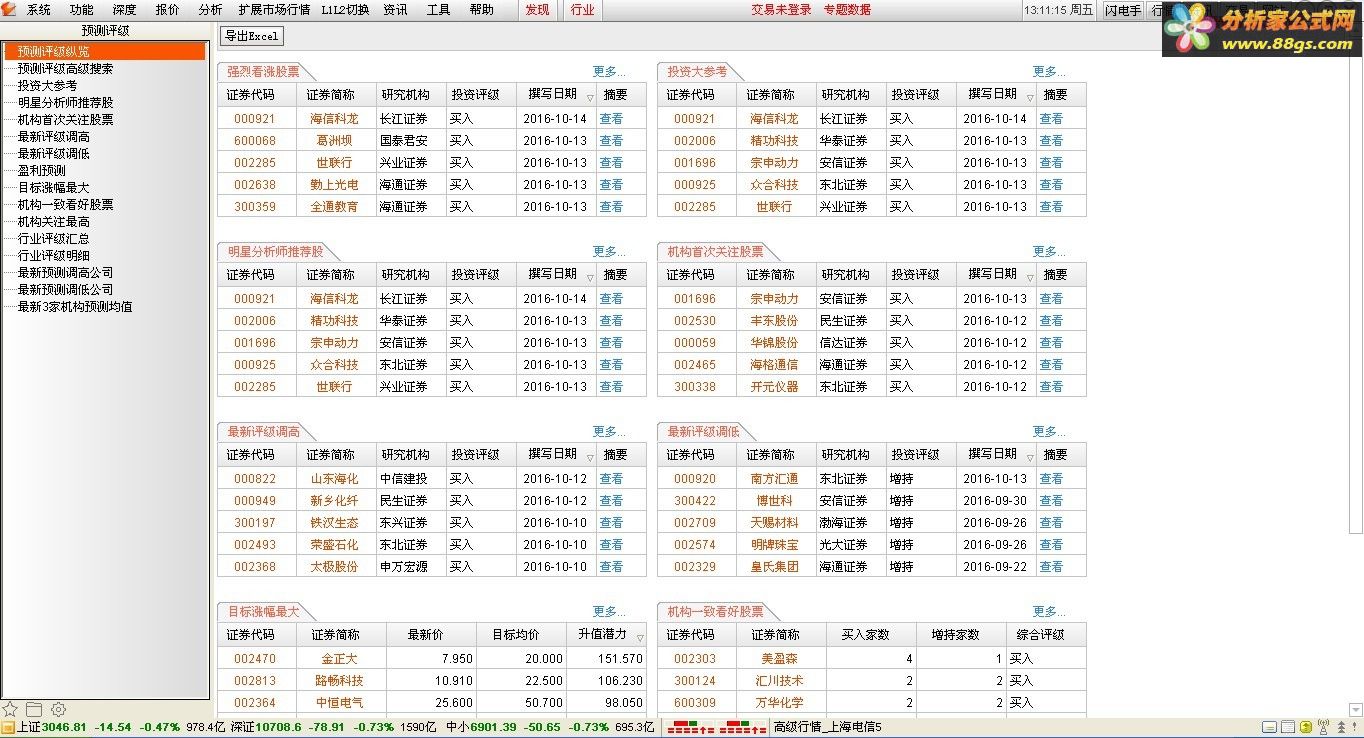Open the 报价 menu
Image resolution: width=1364 pixels, height=738 pixels.
168,10
